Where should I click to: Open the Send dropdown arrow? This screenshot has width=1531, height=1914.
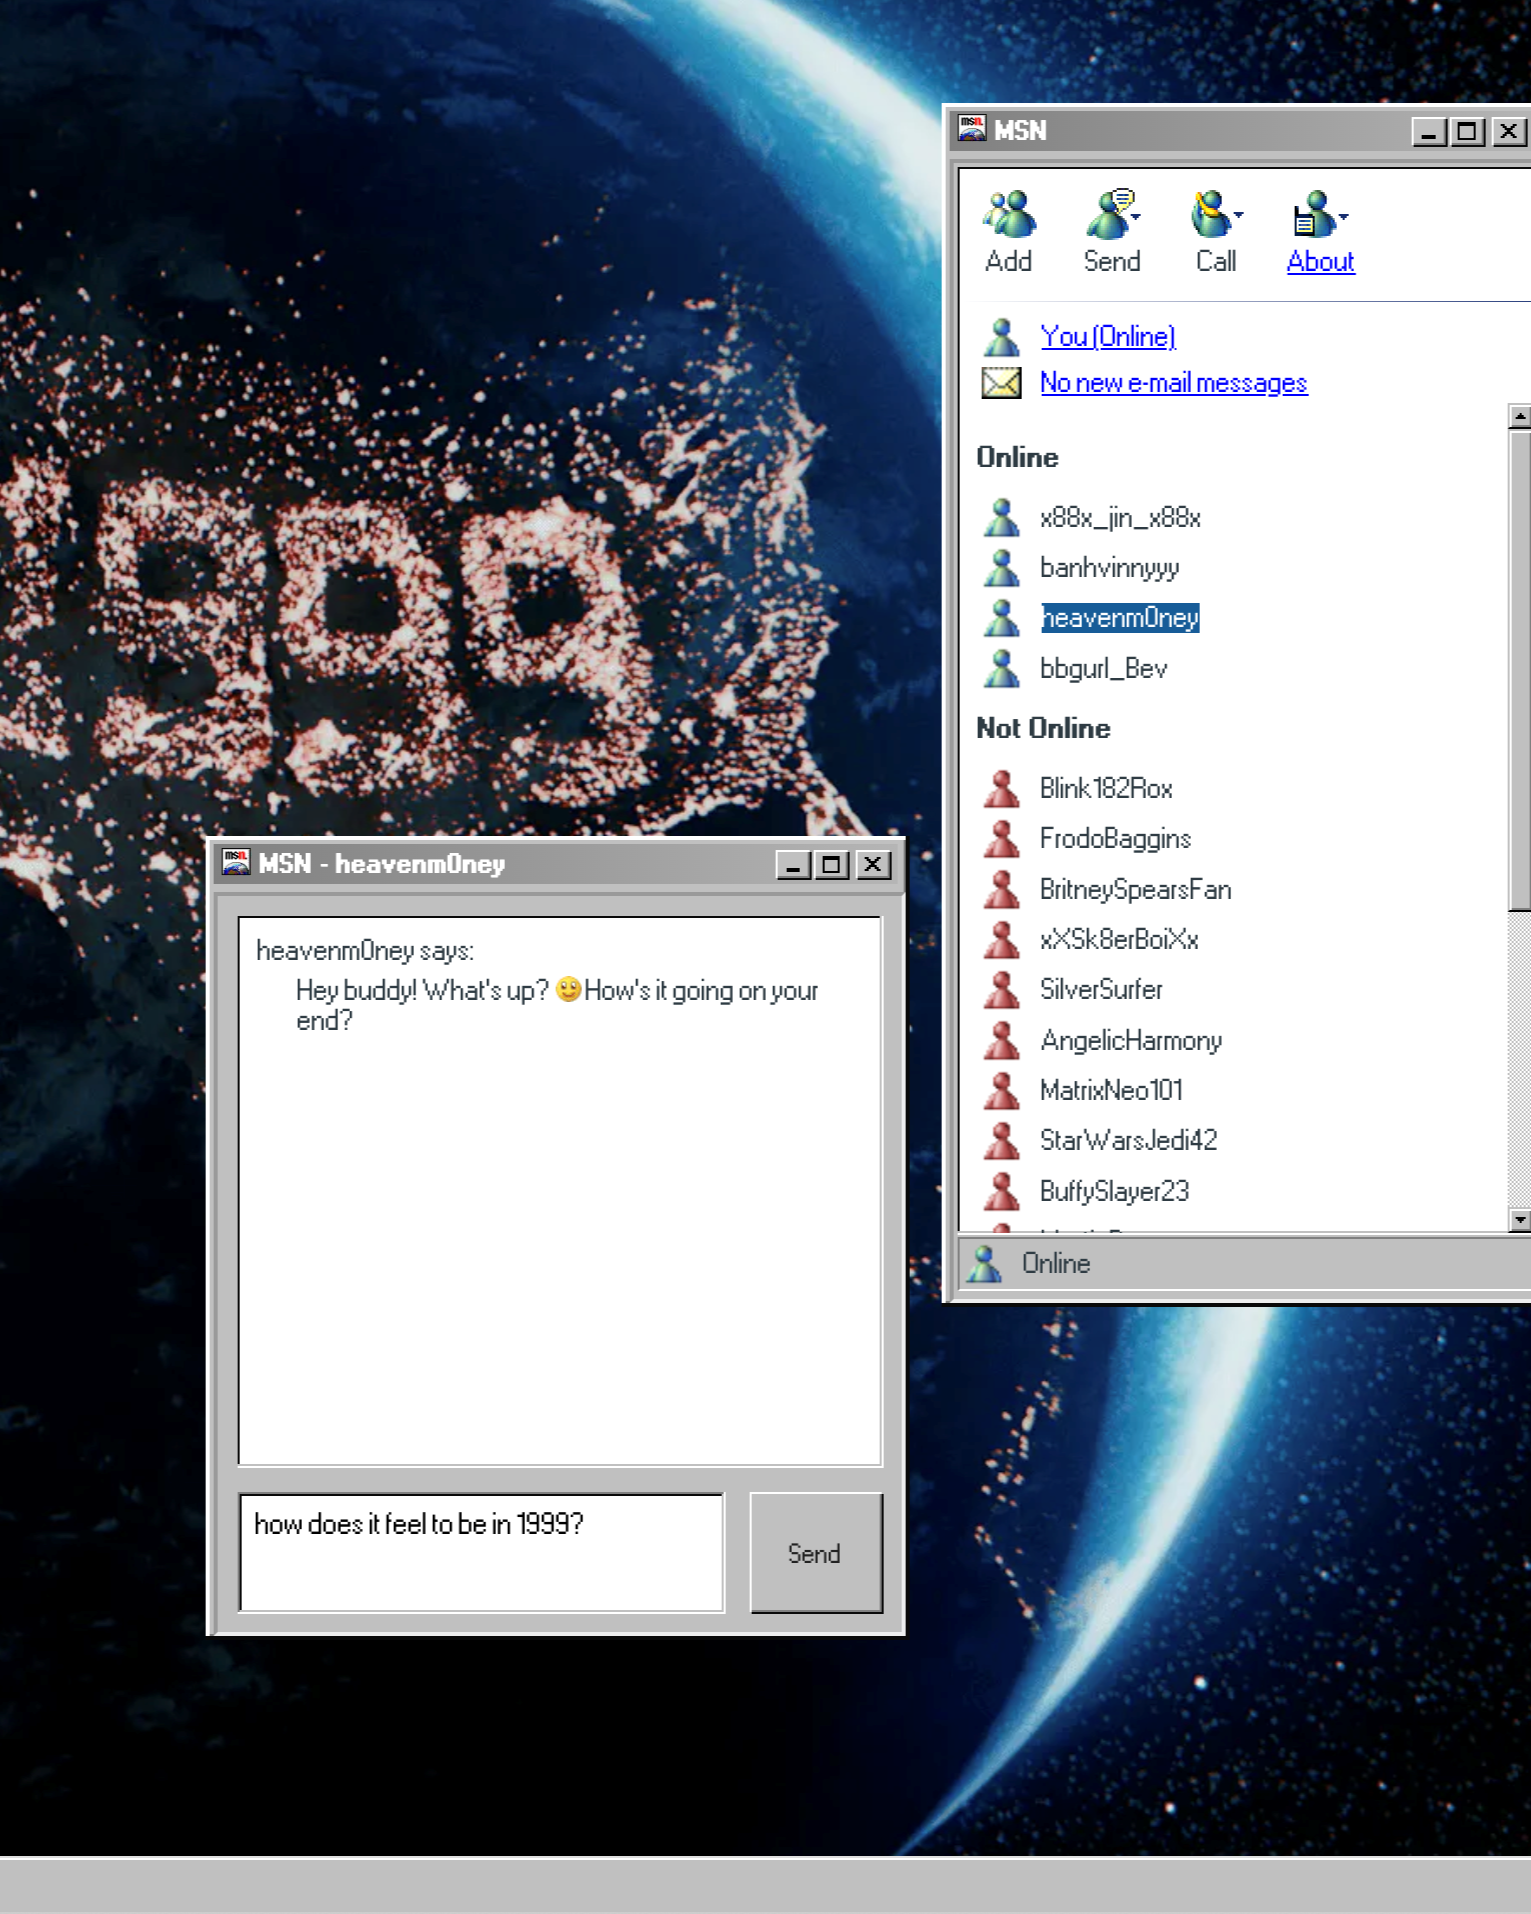click(x=1136, y=216)
